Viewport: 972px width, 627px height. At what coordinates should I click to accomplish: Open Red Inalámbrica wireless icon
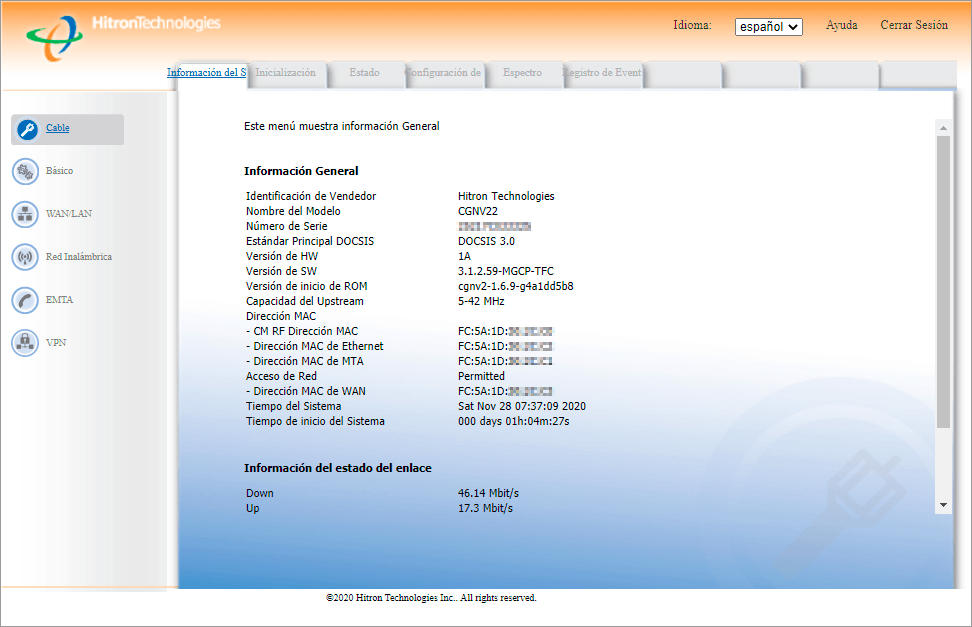[x=25, y=257]
